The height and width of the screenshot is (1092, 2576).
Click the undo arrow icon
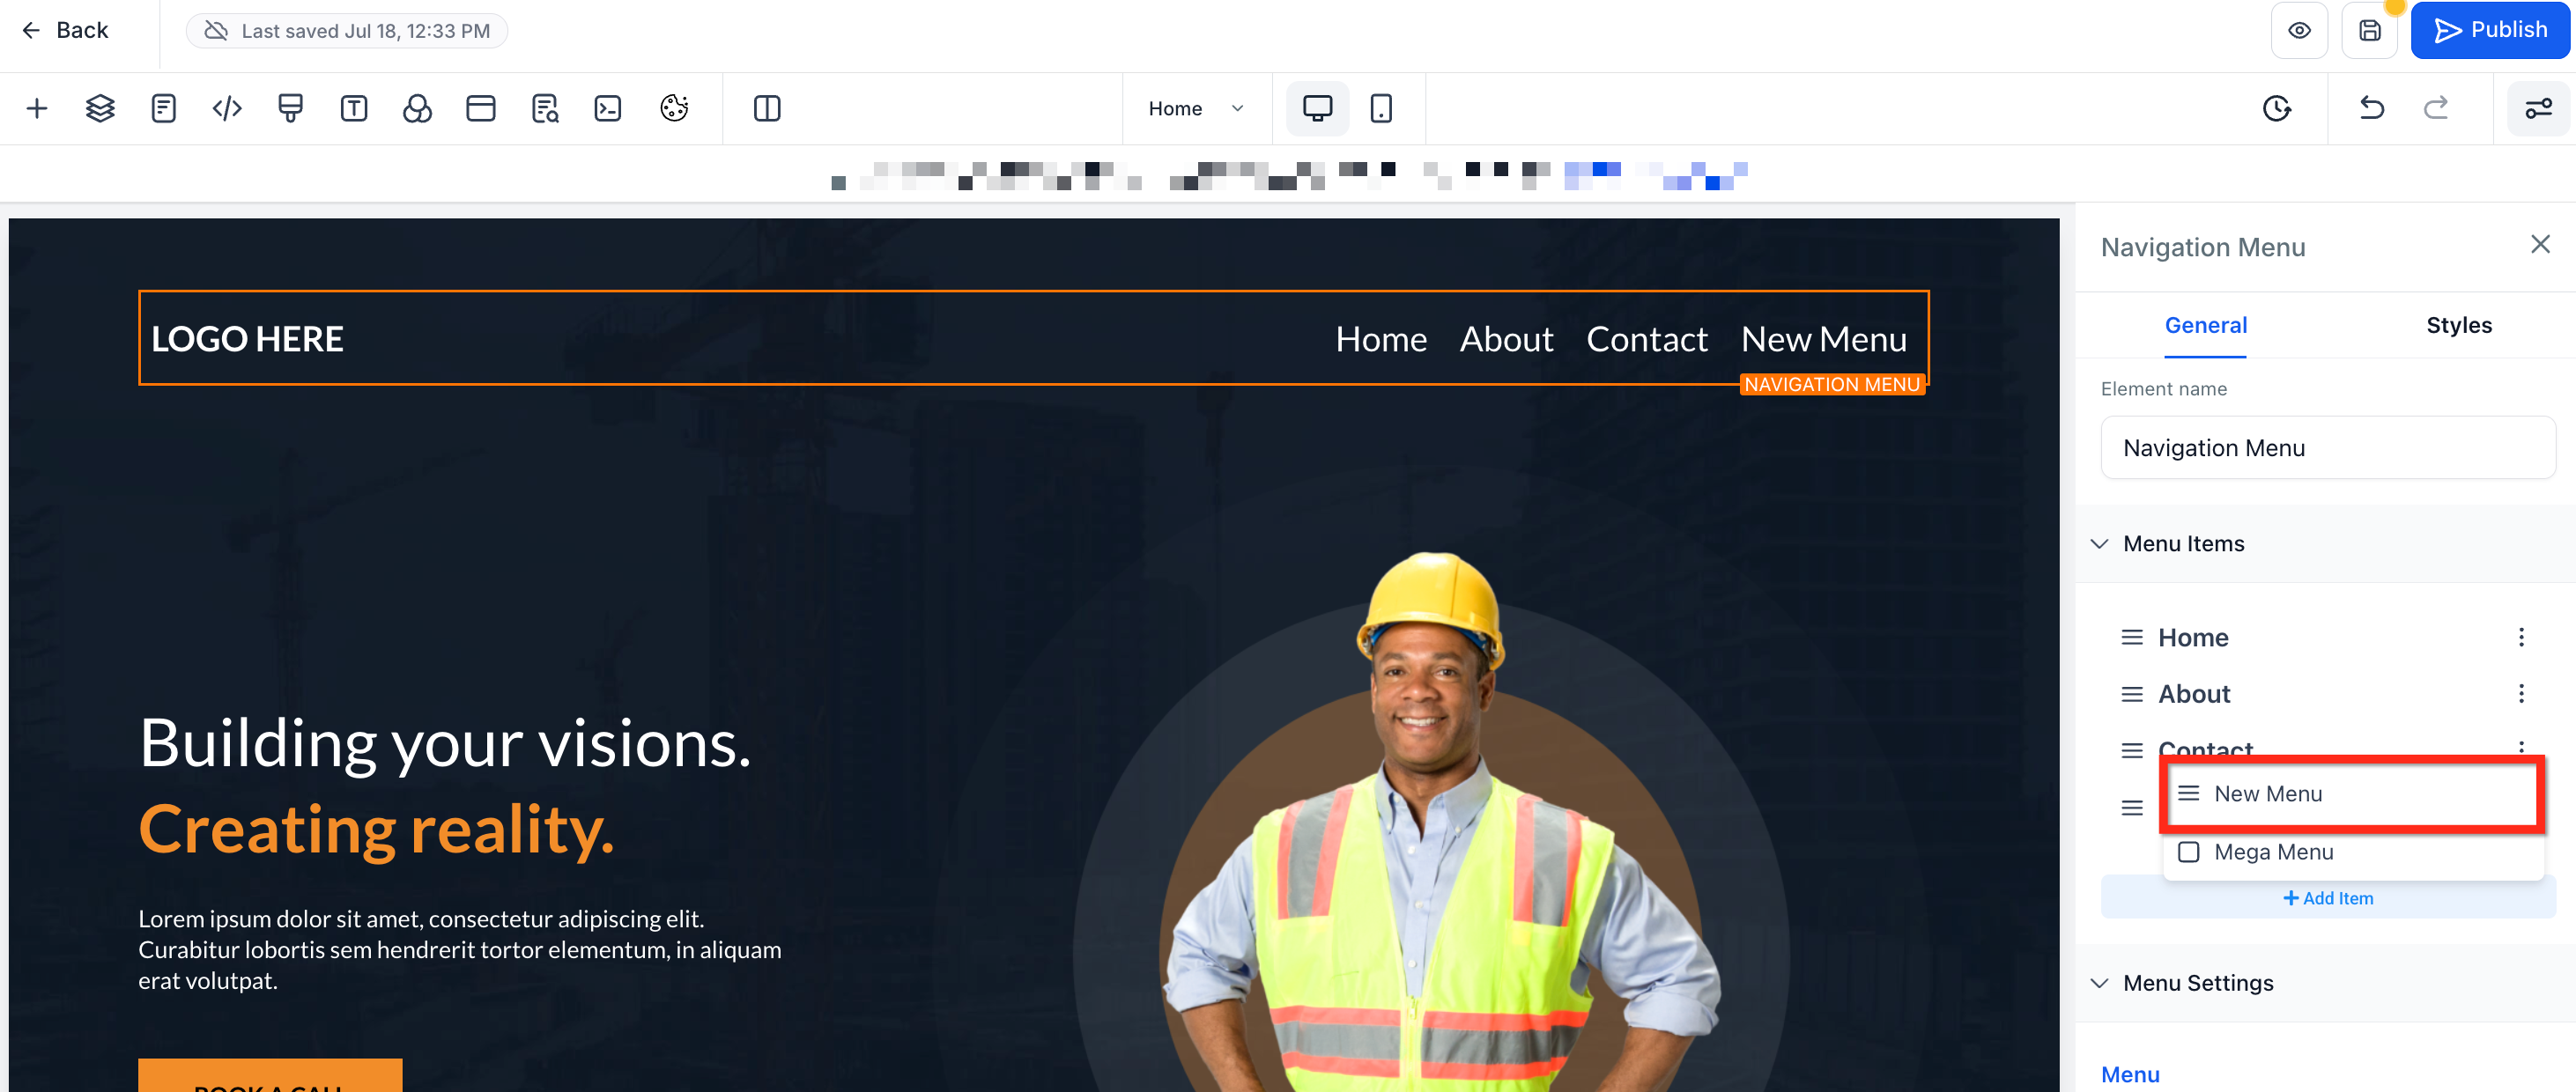(x=2372, y=108)
